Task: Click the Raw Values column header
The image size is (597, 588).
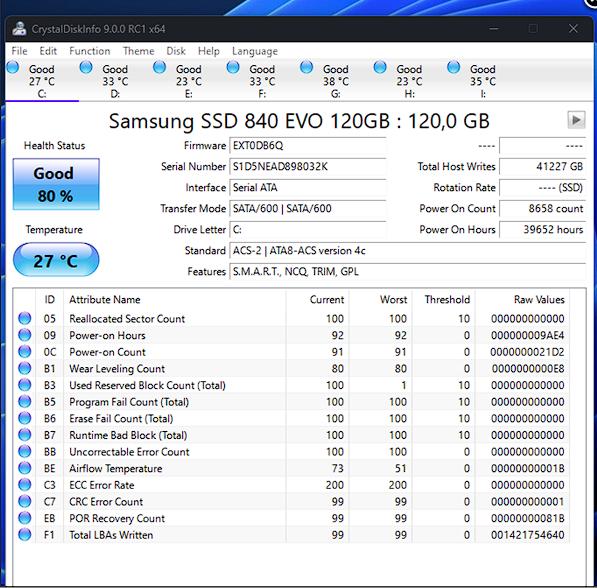Action: pyautogui.click(x=539, y=300)
